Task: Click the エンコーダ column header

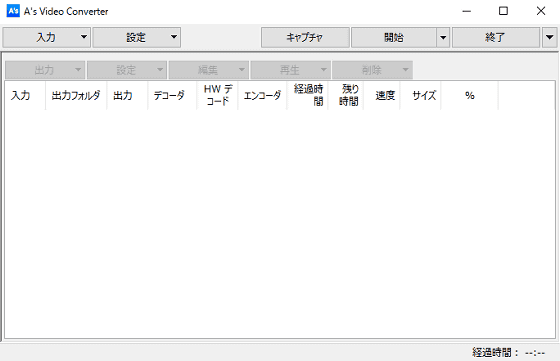Action: pyautogui.click(x=262, y=96)
